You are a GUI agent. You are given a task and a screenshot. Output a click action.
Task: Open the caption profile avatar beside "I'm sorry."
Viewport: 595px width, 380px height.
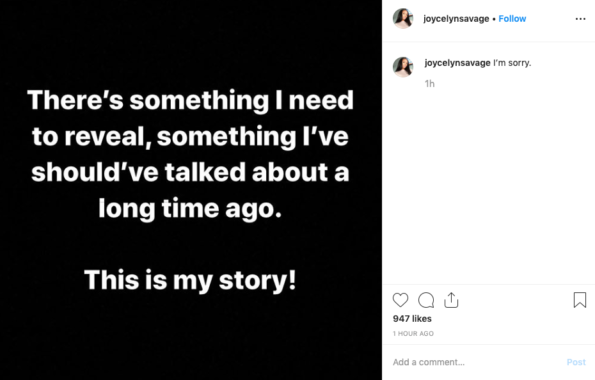pyautogui.click(x=403, y=67)
